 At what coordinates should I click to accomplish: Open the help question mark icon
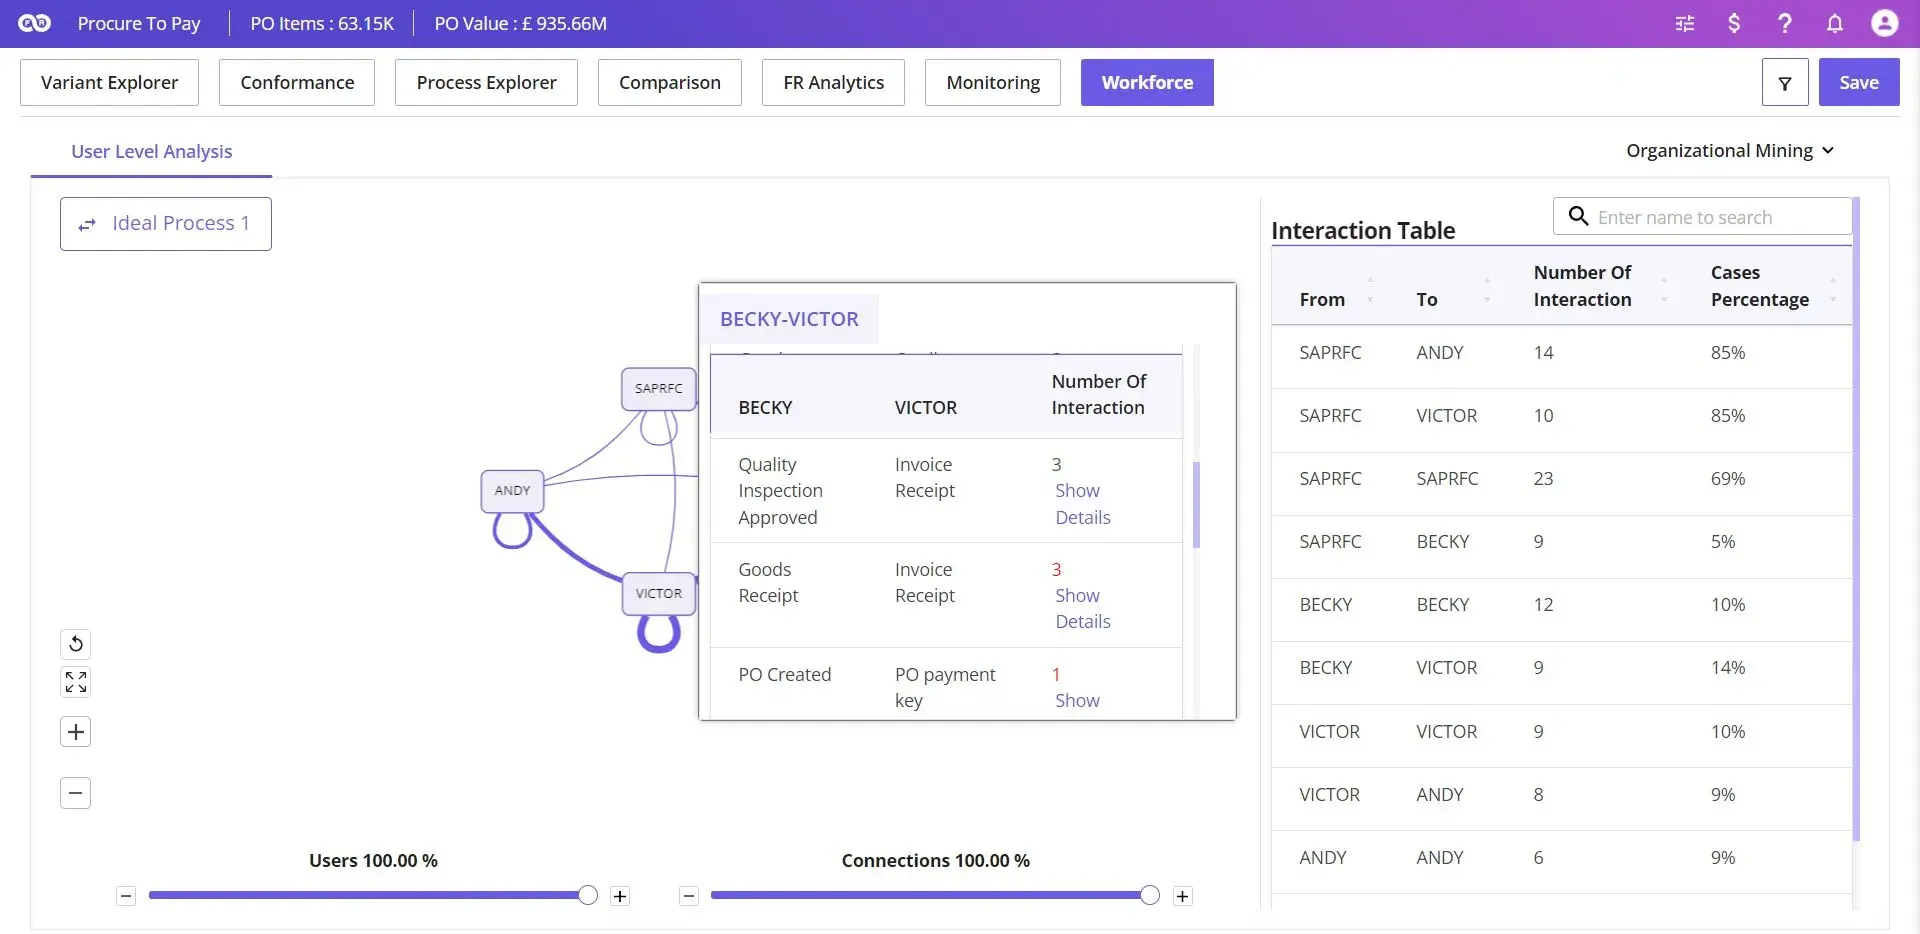(1785, 24)
